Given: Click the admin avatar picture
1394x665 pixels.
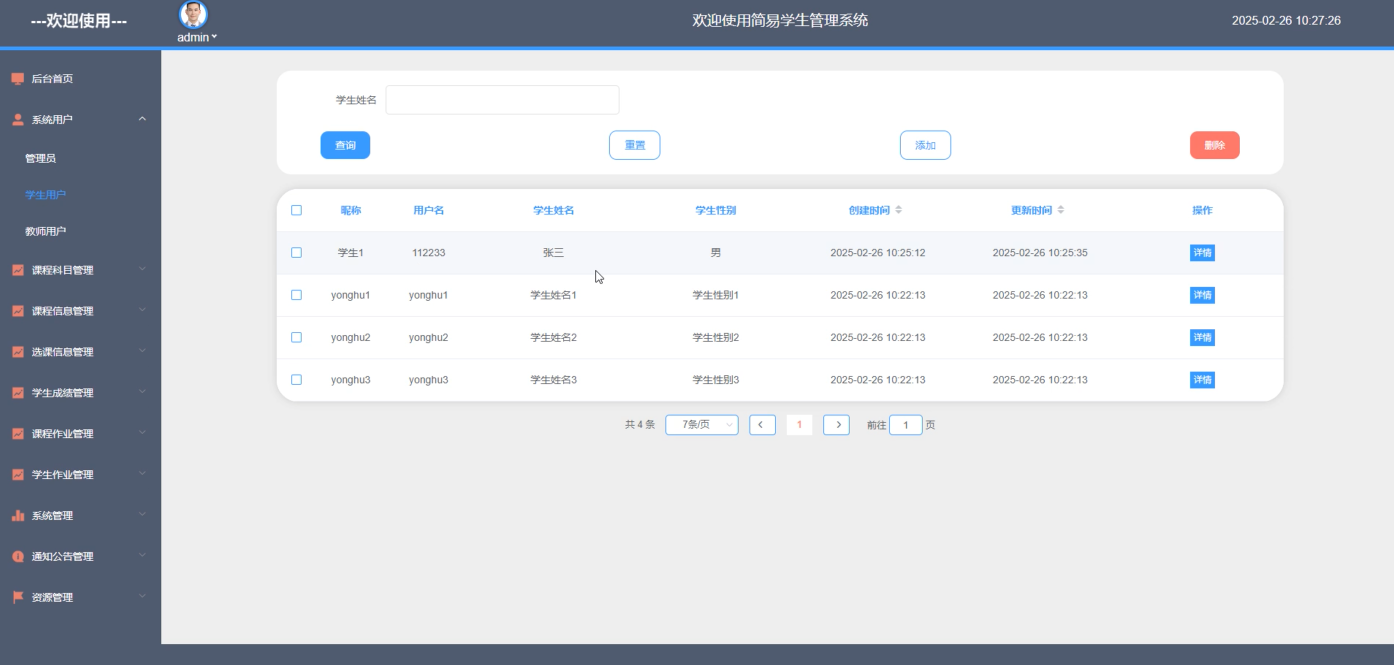Looking at the screenshot, I should click(193, 15).
